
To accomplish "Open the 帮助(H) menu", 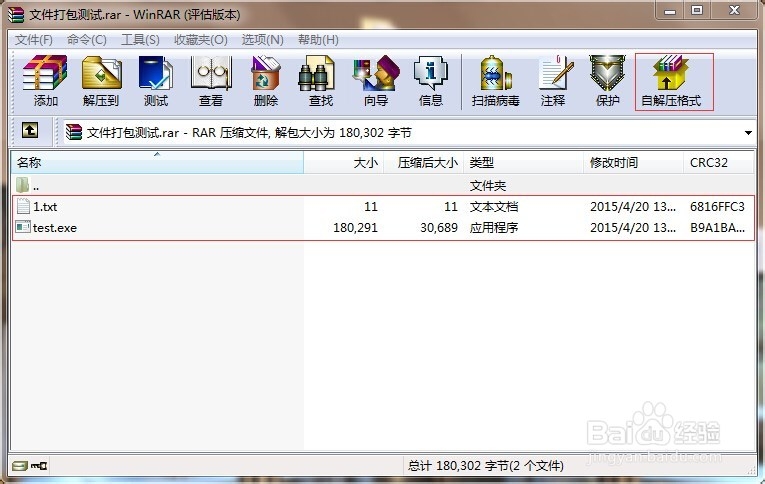I will (x=318, y=40).
